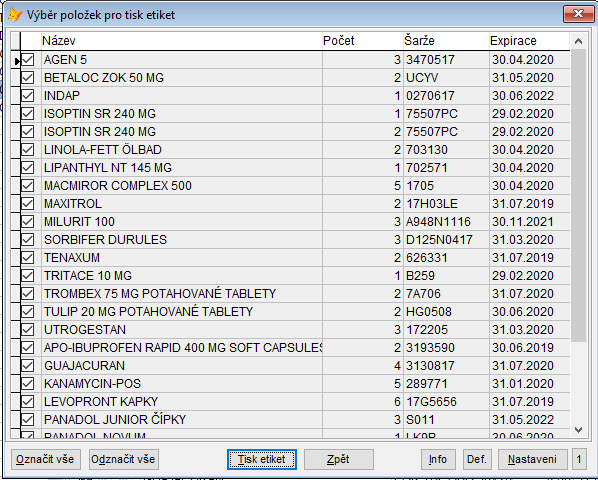Uncheck the BETALOC ZOK 50 MG checkbox

[x=27, y=77]
